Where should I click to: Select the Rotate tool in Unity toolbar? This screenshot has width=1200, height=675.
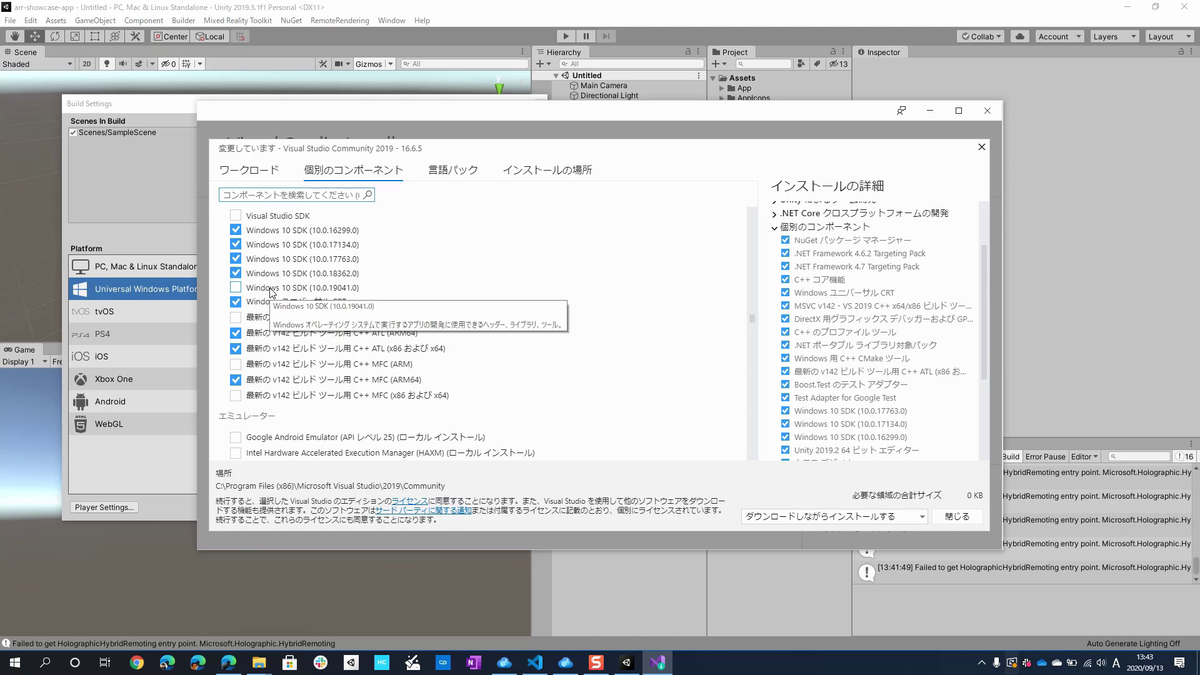point(55,36)
